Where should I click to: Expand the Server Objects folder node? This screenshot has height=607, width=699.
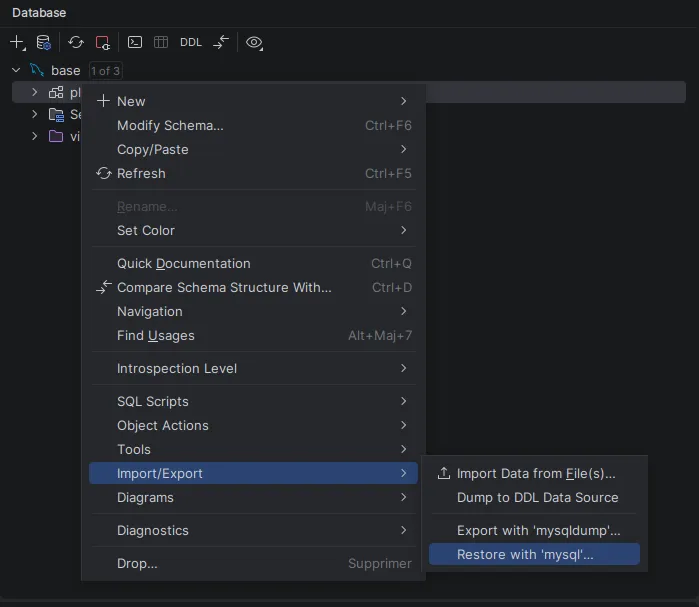35,114
